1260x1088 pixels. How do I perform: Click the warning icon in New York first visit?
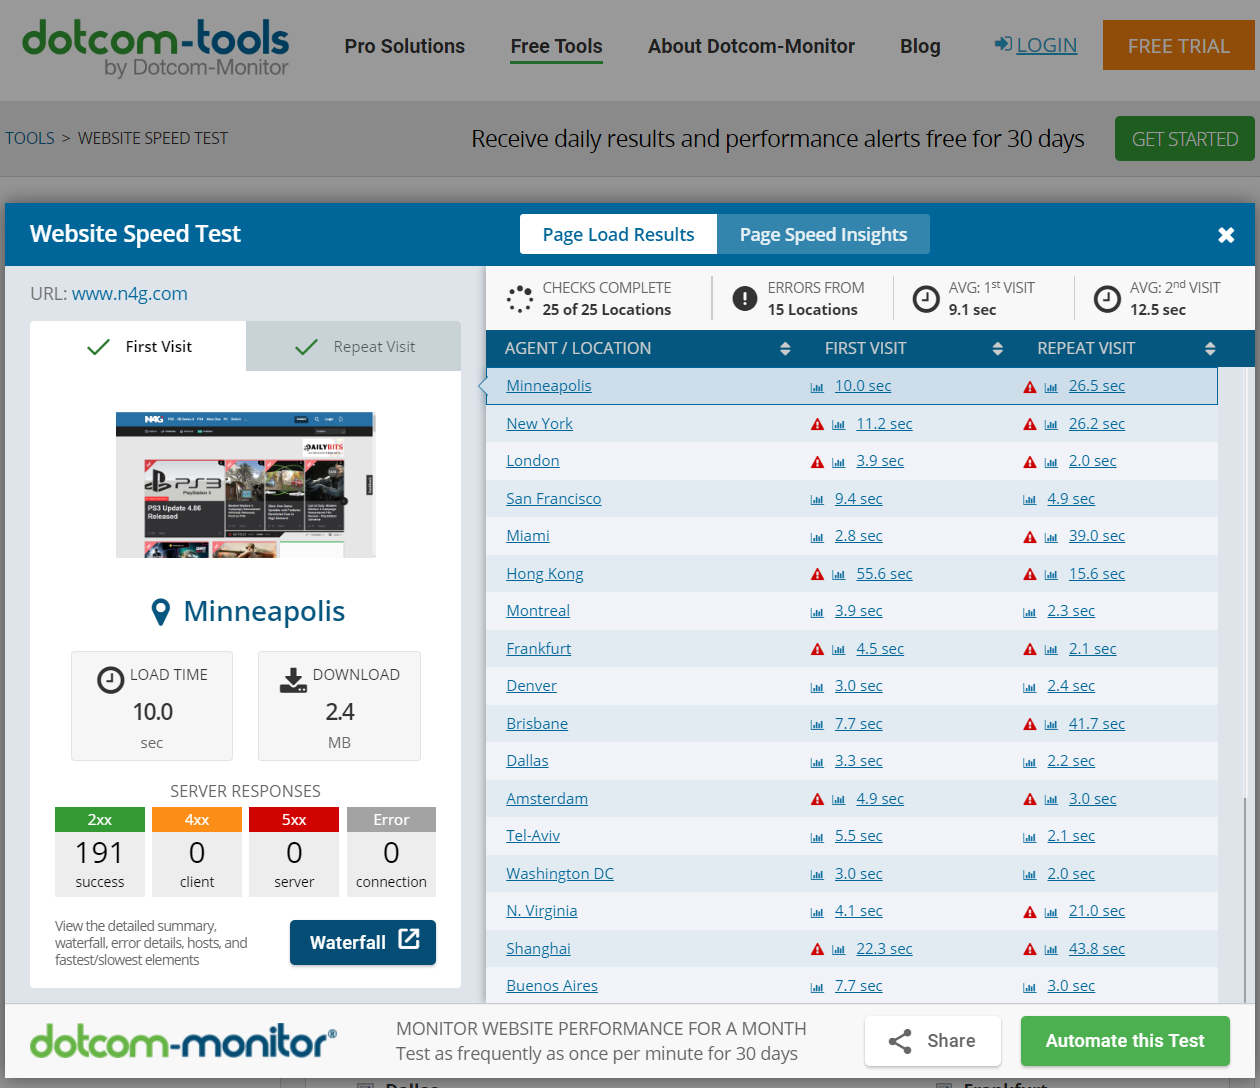pyautogui.click(x=817, y=424)
